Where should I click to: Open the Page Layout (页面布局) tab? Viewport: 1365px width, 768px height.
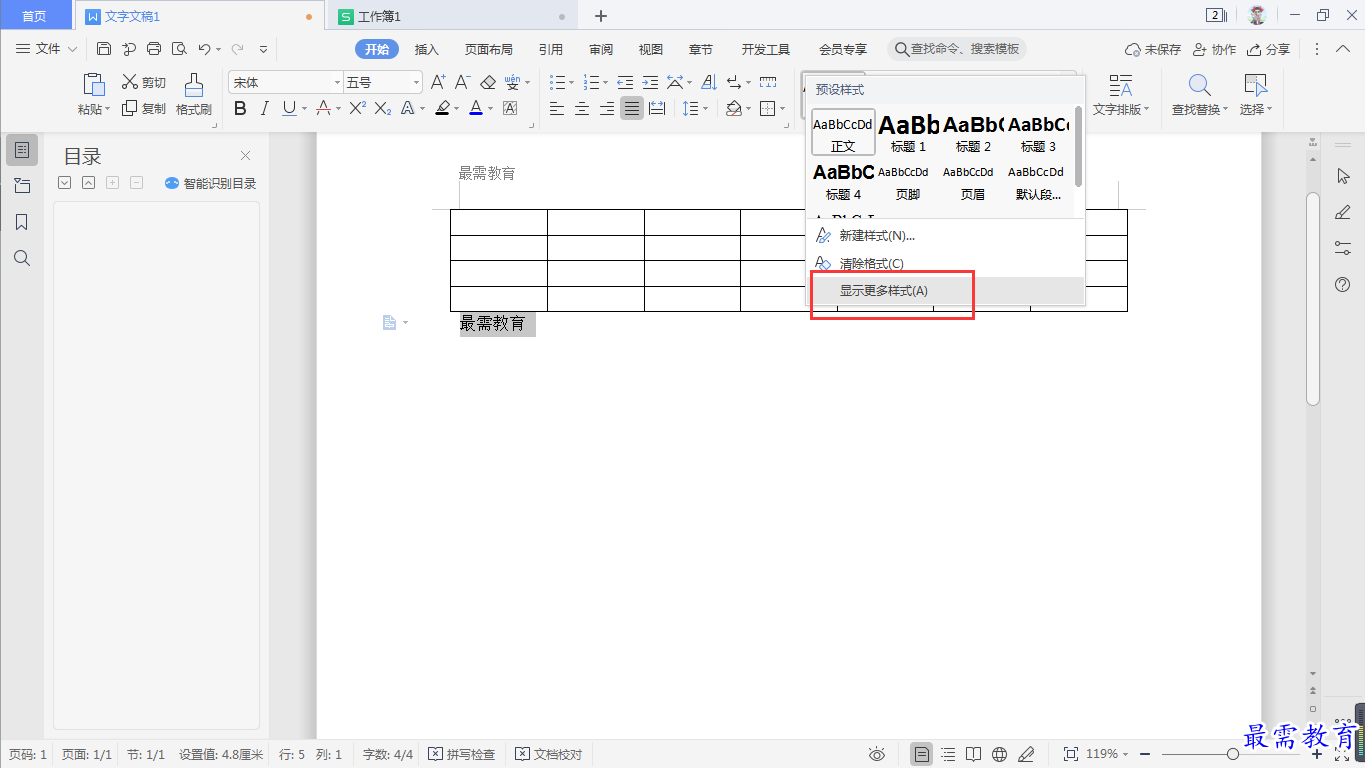[489, 49]
